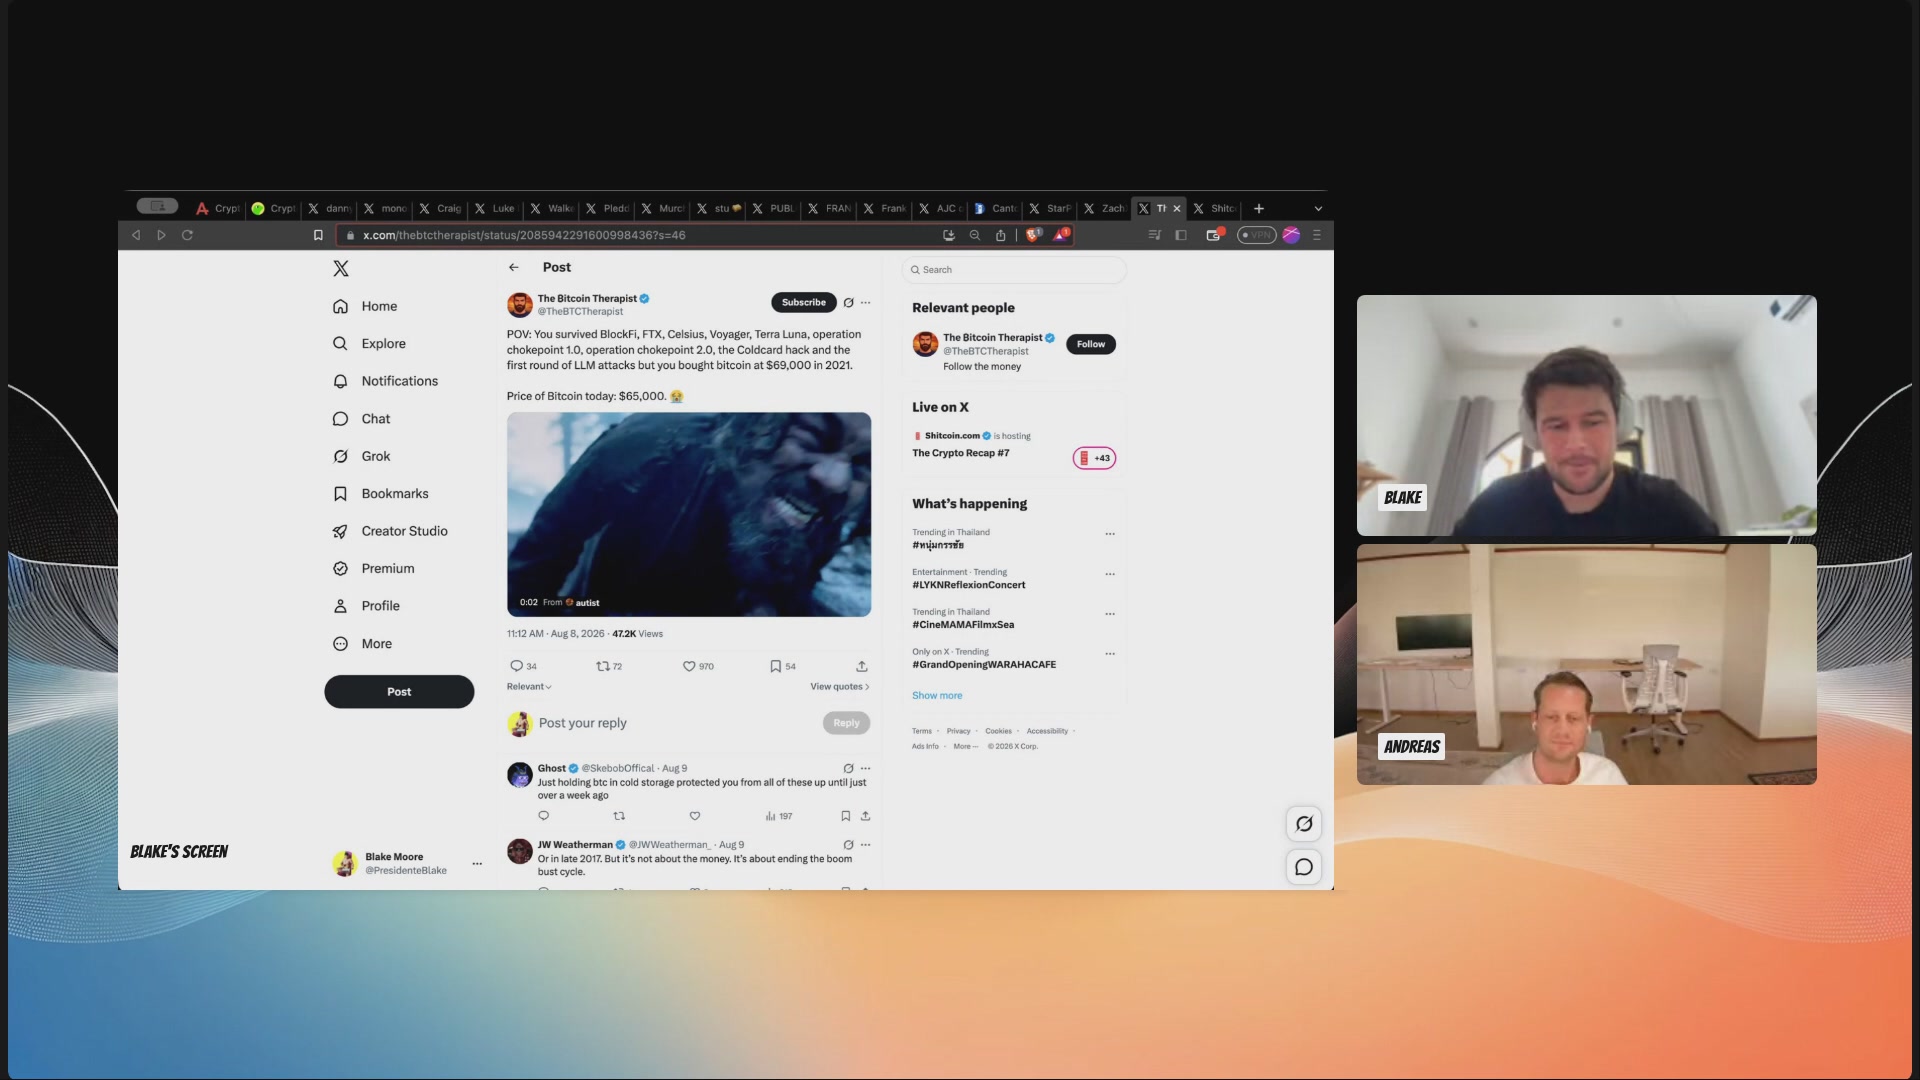
Task: Toggle the browser sidebar panel icon
Action: click(1181, 235)
